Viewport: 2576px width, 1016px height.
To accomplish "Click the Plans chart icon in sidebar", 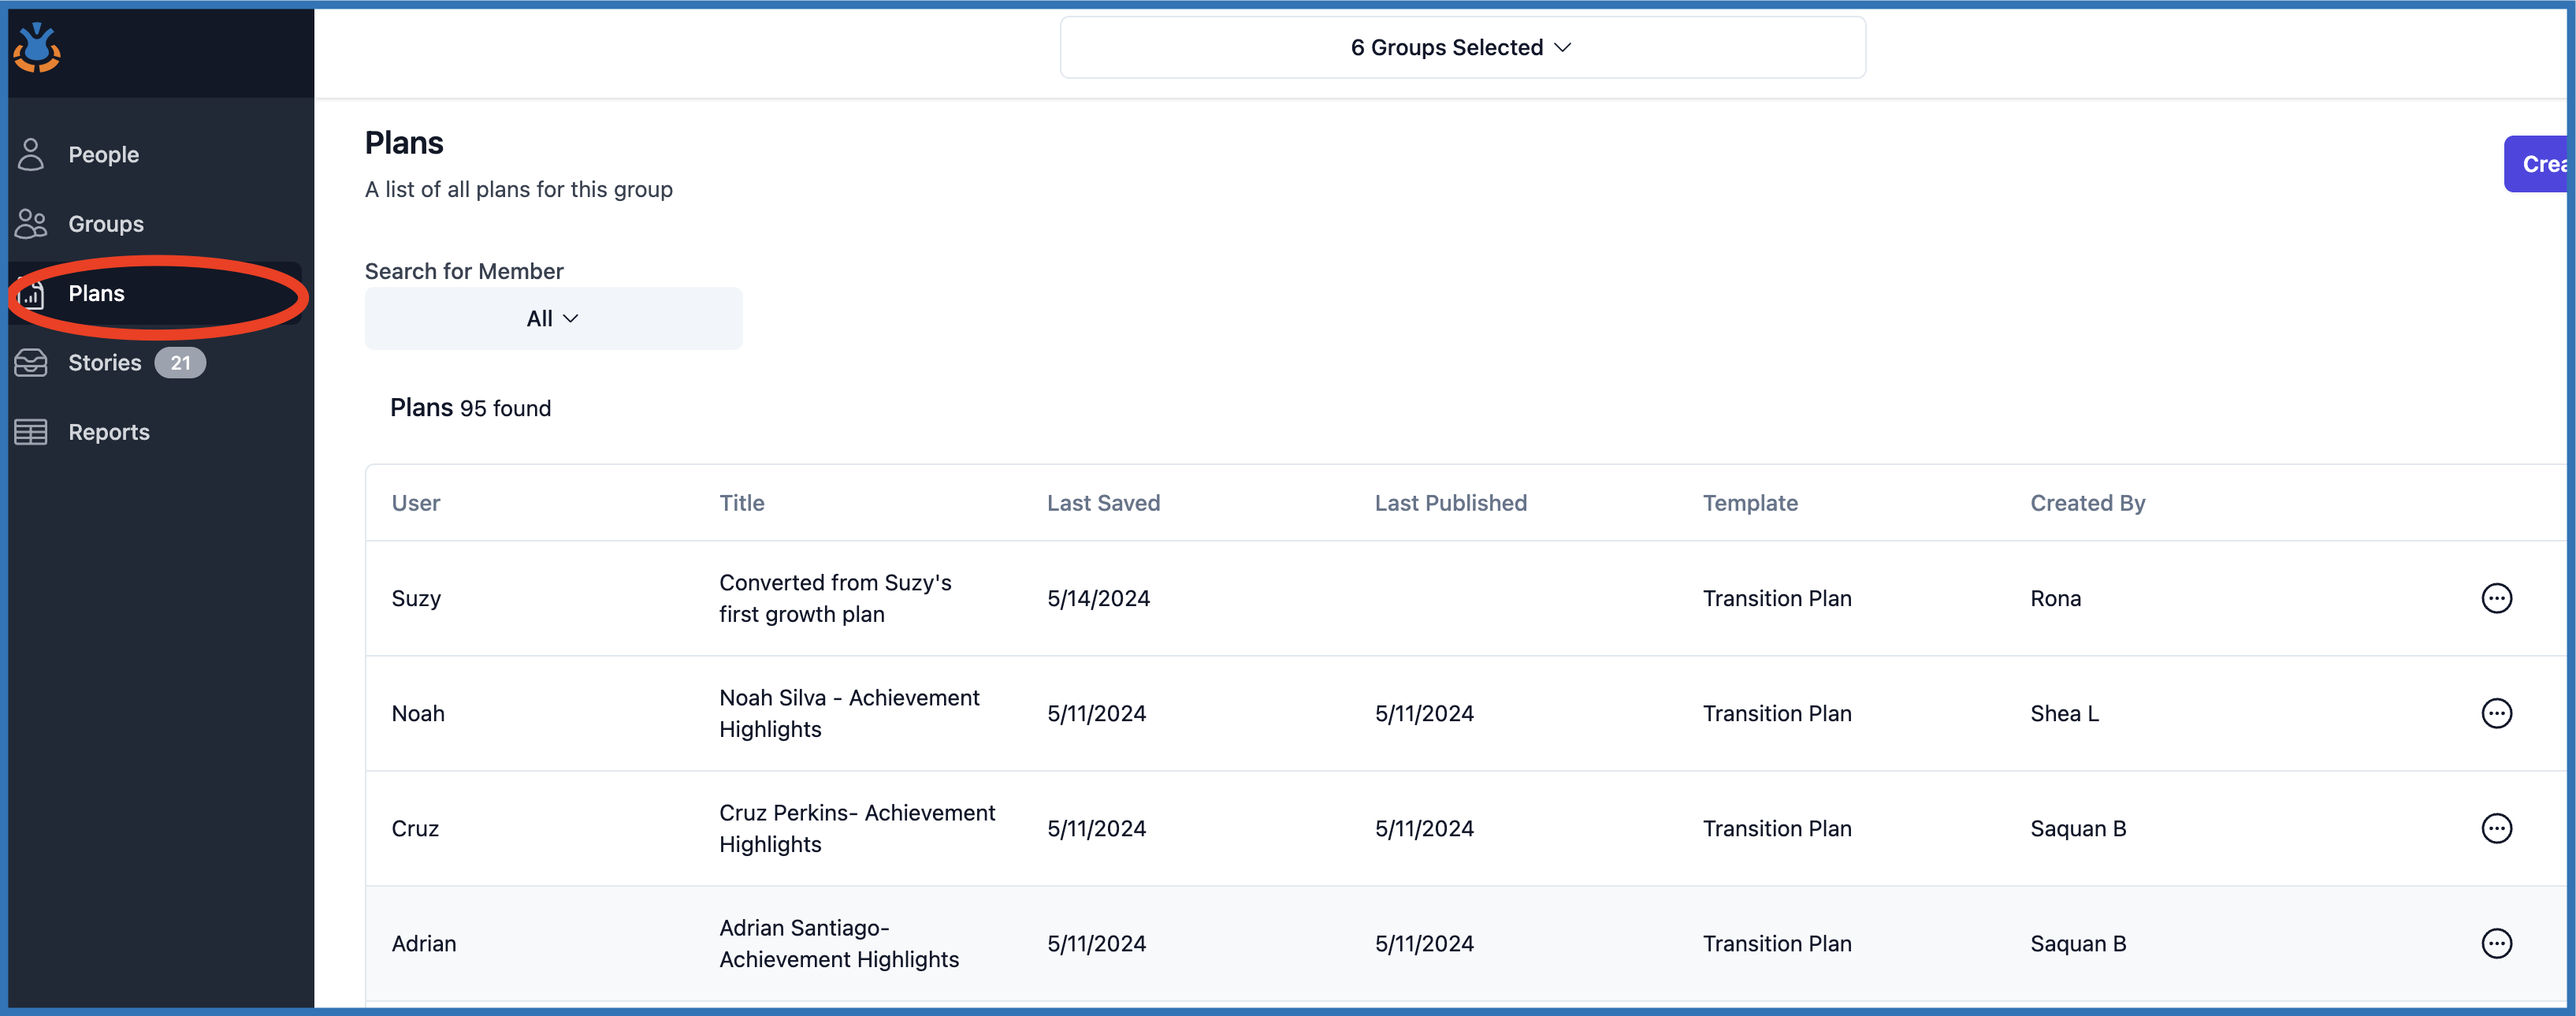I will pyautogui.click(x=31, y=294).
